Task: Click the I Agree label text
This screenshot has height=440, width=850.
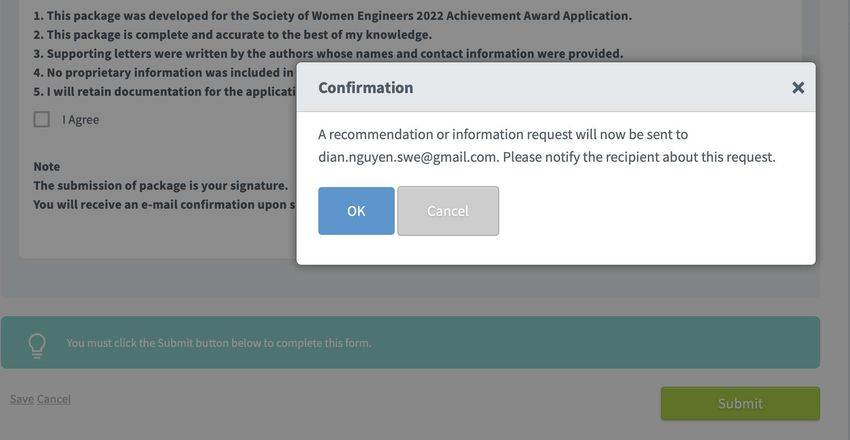Action: [81, 120]
